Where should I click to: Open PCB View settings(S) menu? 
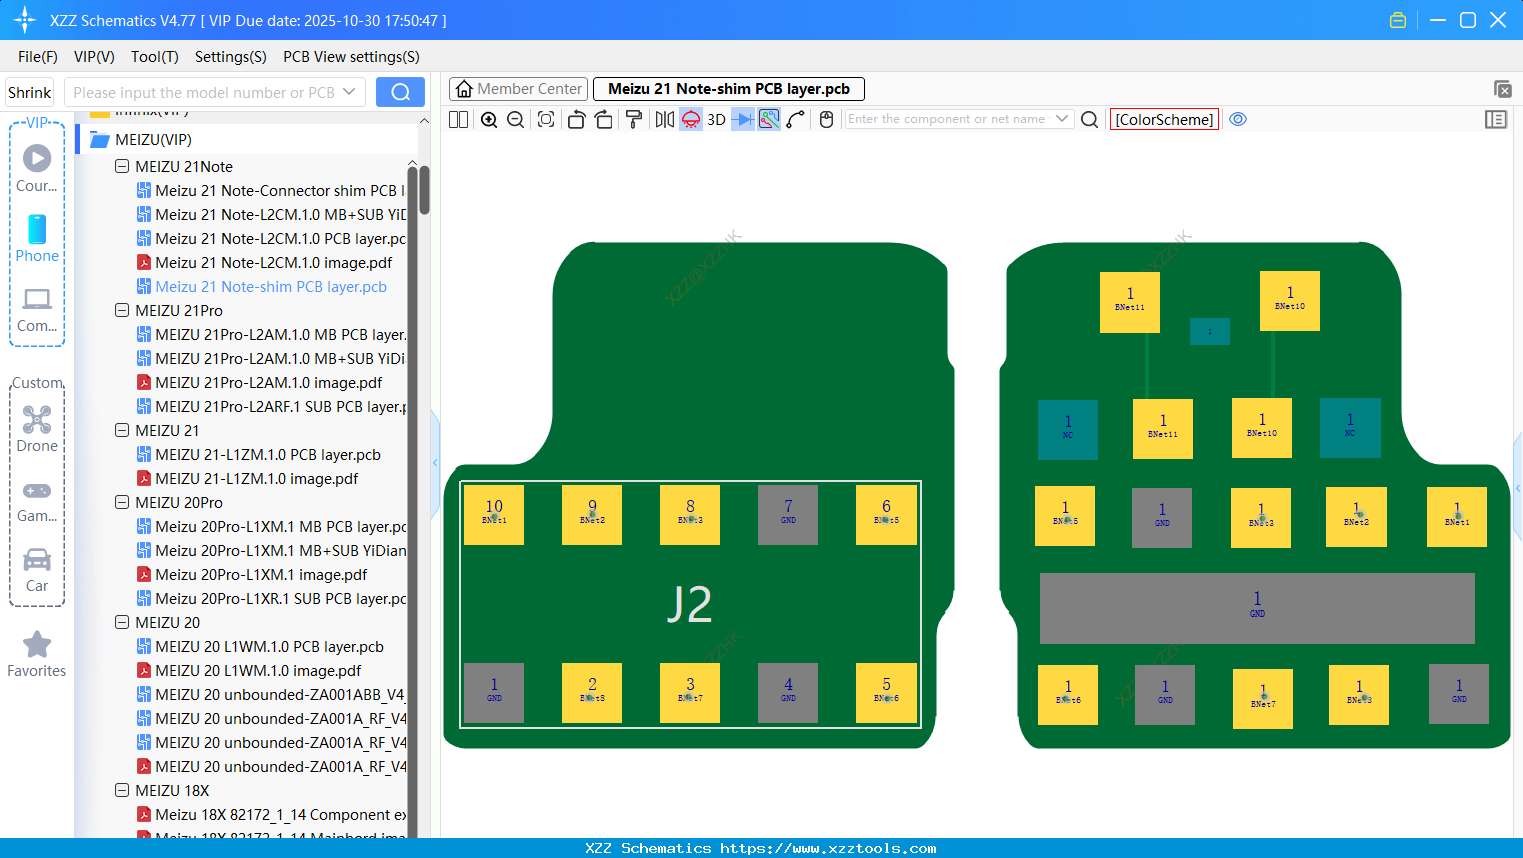click(x=351, y=57)
